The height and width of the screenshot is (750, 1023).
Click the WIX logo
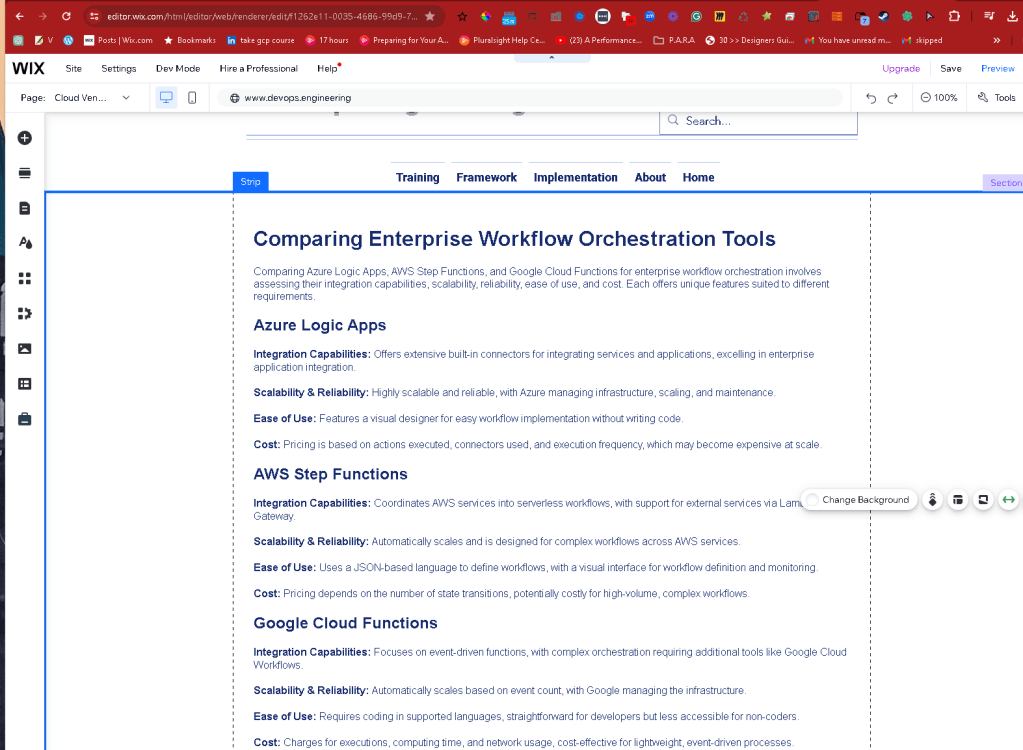click(29, 68)
